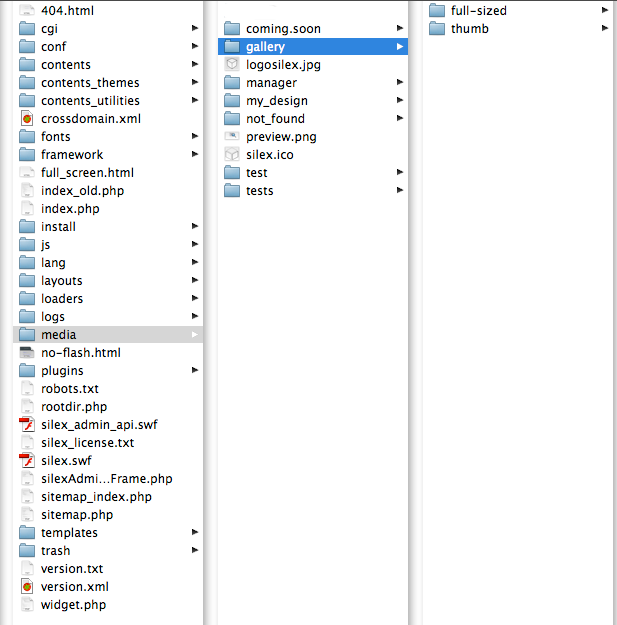The height and width of the screenshot is (625, 617).
Task: Click the version.xml file icon
Action: click(27, 586)
